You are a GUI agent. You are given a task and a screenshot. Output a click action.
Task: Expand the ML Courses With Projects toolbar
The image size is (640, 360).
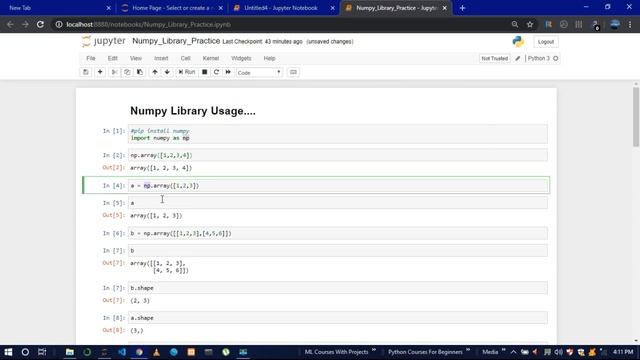coord(373,350)
